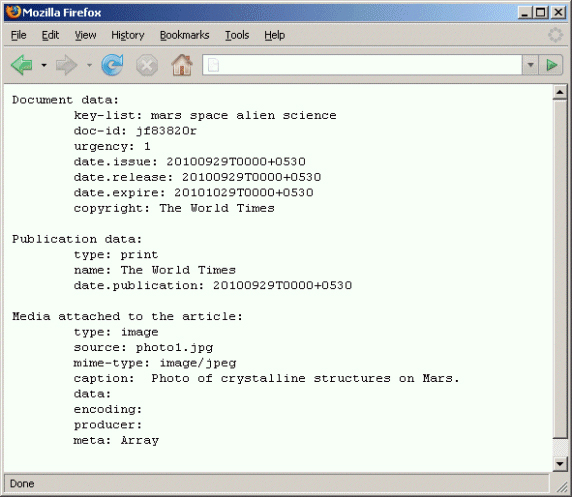Click the page icon in address bar
This screenshot has height=497, width=572.
click(213, 65)
